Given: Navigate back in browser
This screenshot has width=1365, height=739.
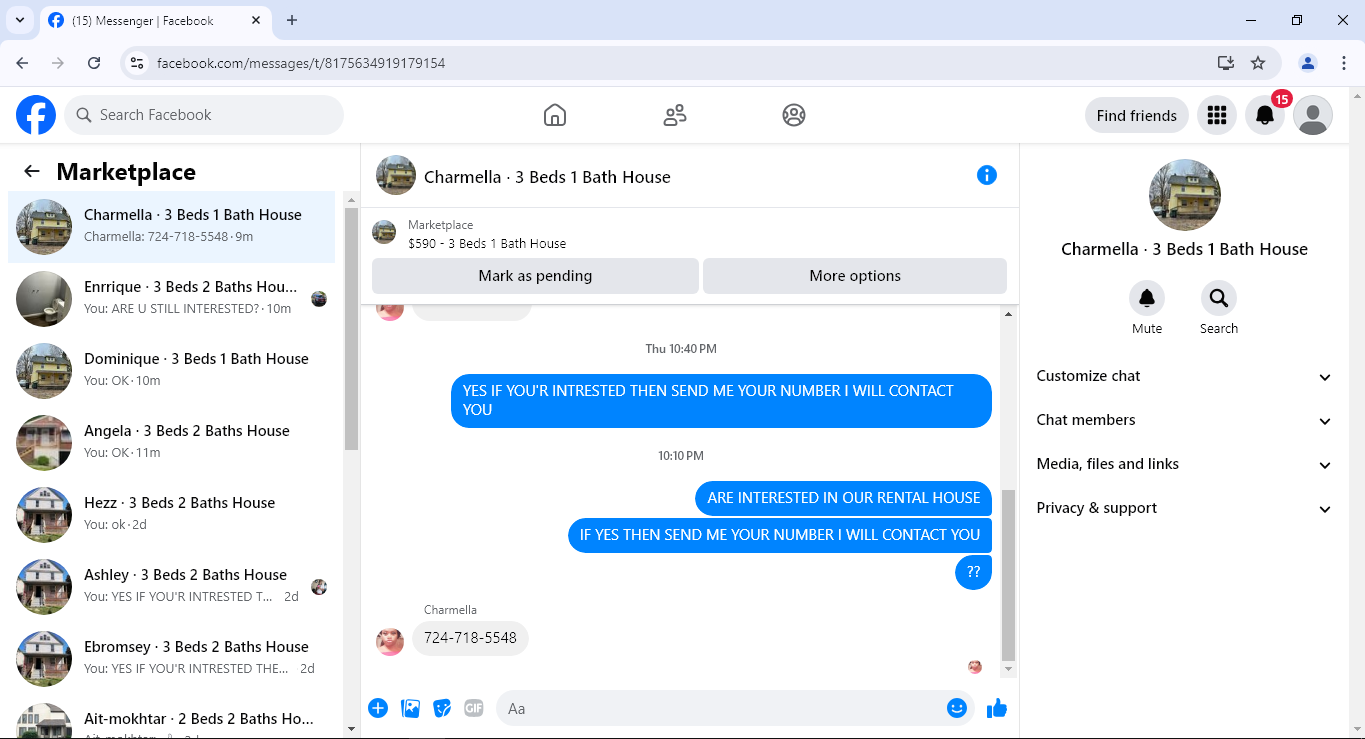Looking at the screenshot, I should point(22,63).
